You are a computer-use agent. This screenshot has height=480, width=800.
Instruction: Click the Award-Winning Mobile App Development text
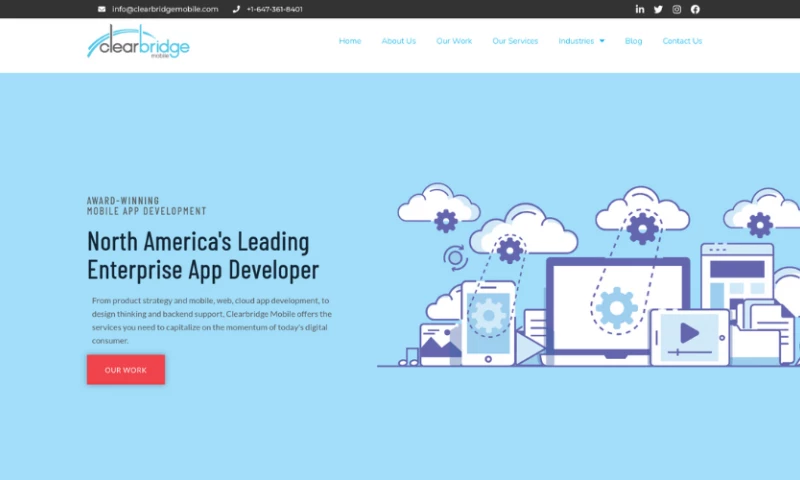(x=146, y=206)
